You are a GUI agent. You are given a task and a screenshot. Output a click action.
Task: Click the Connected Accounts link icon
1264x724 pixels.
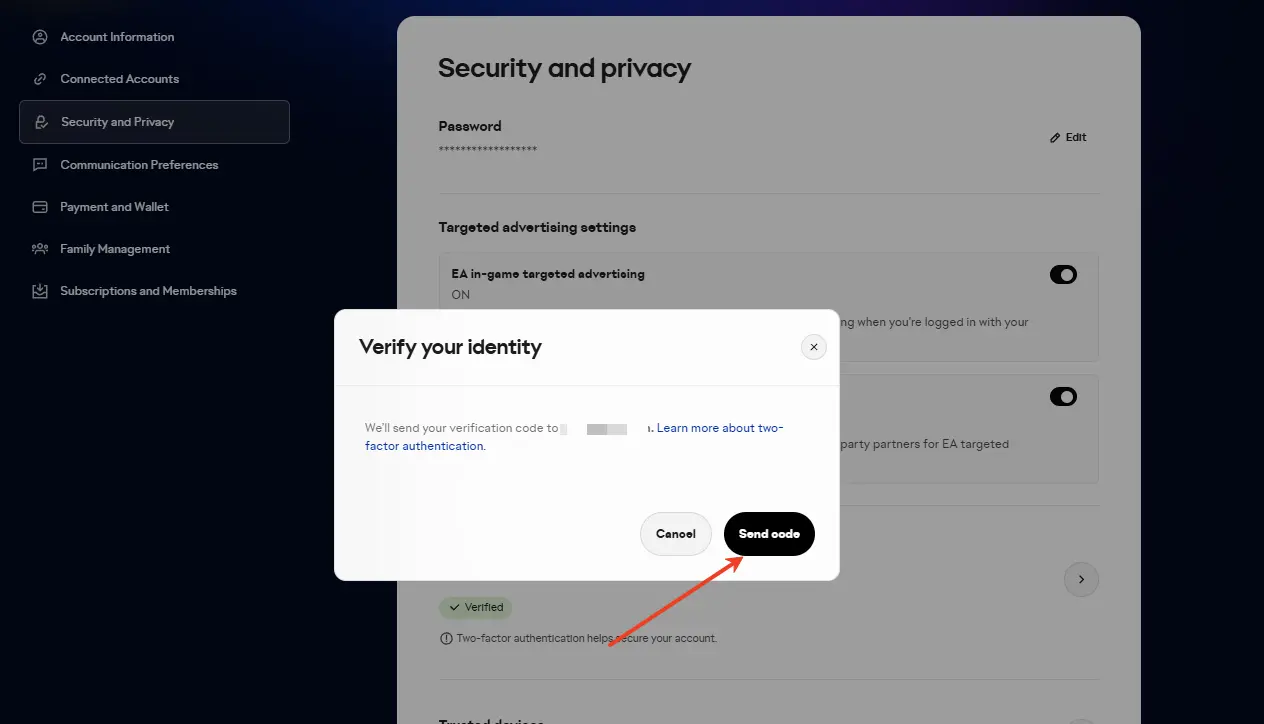(x=40, y=79)
